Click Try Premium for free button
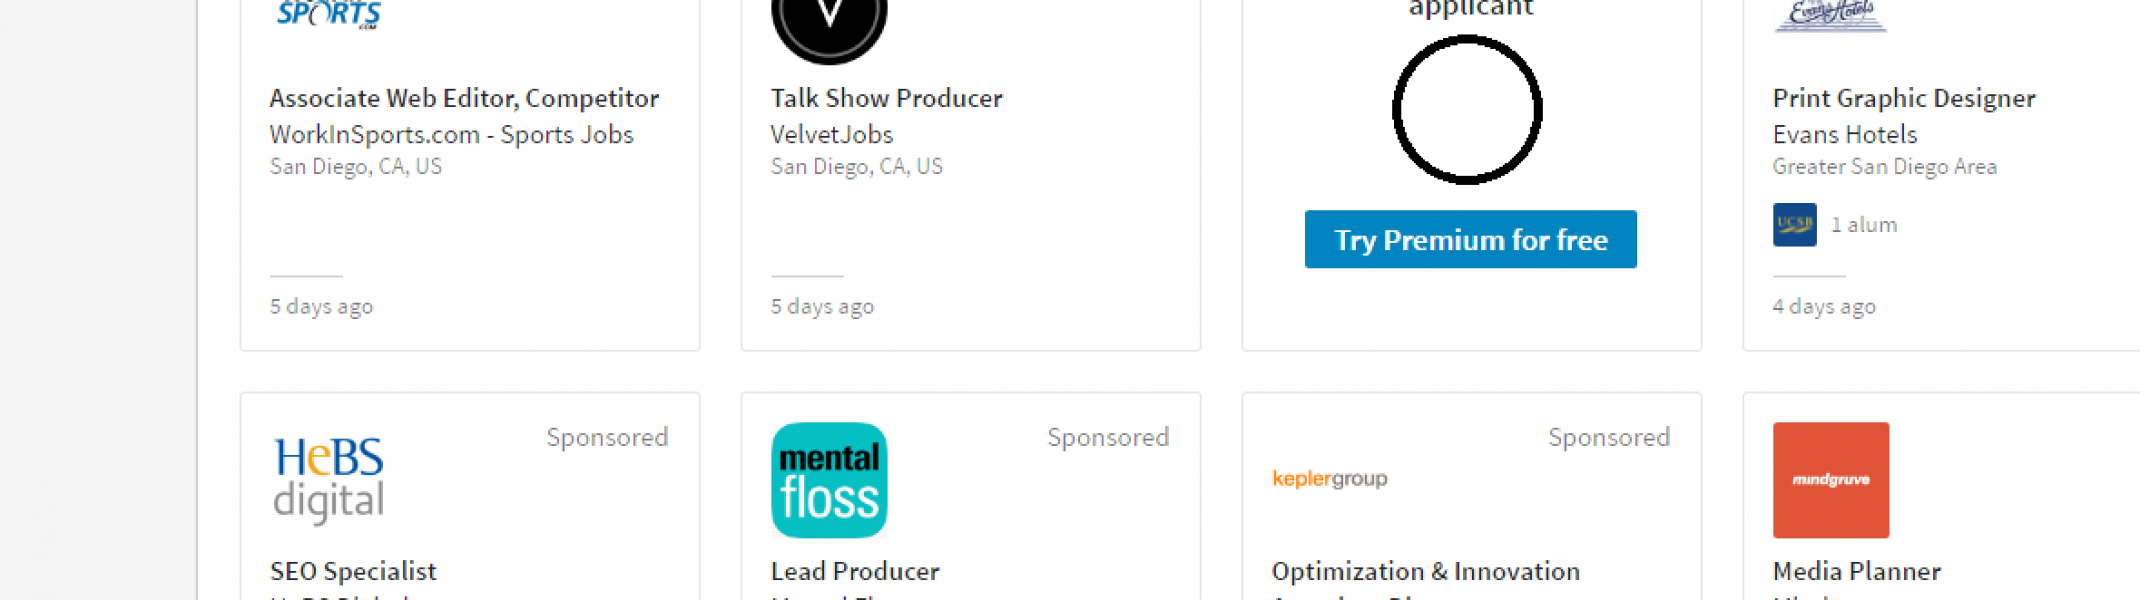The width and height of the screenshot is (2140, 600). 1471,239
